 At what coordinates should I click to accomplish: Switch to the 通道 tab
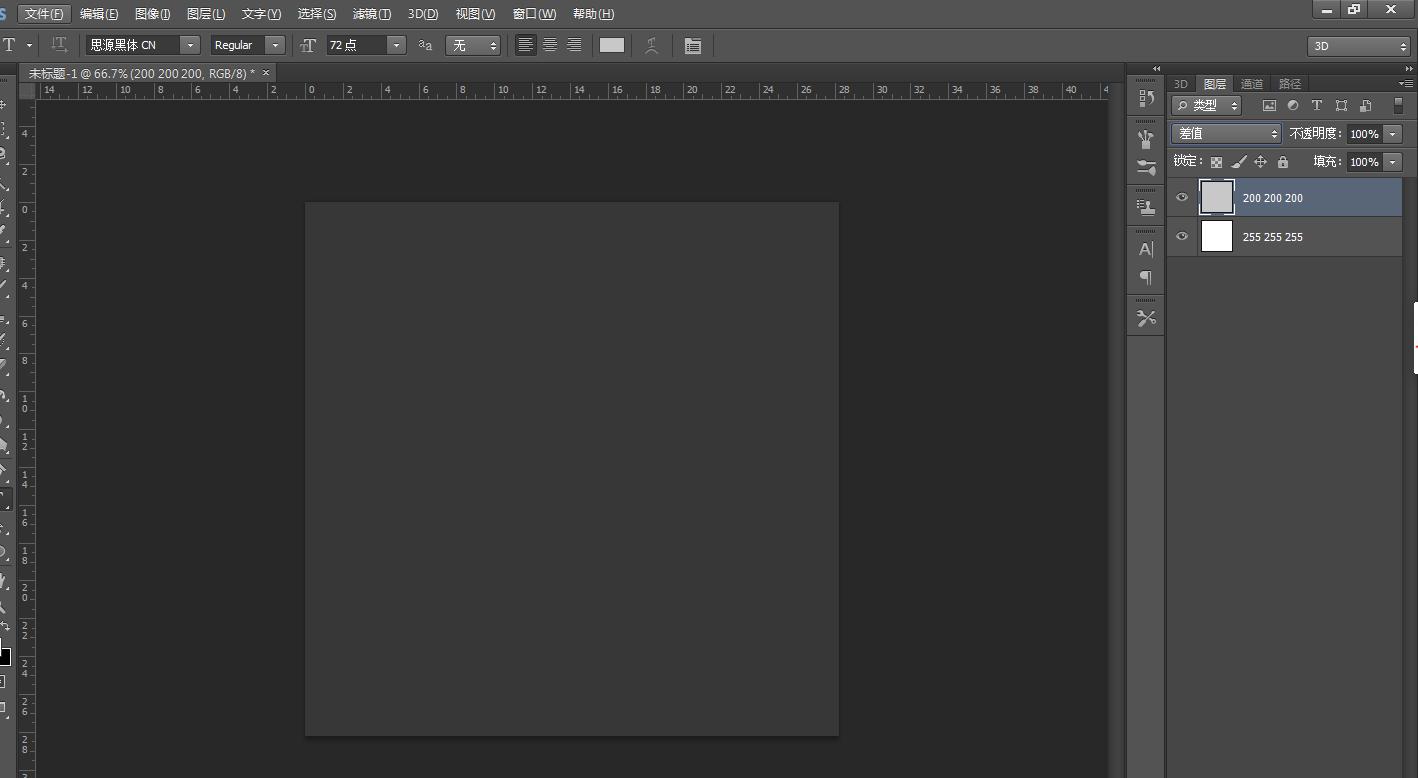point(1252,84)
